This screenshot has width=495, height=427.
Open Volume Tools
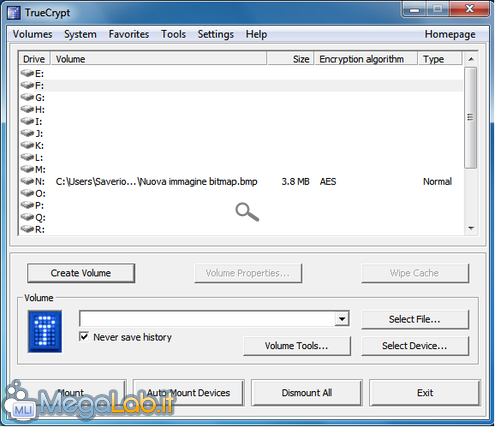(297, 346)
